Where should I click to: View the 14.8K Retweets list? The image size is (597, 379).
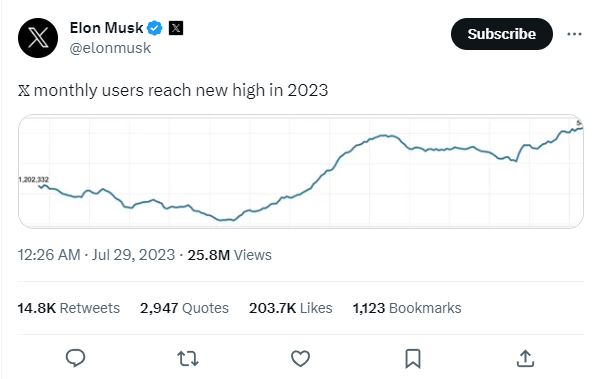[69, 308]
